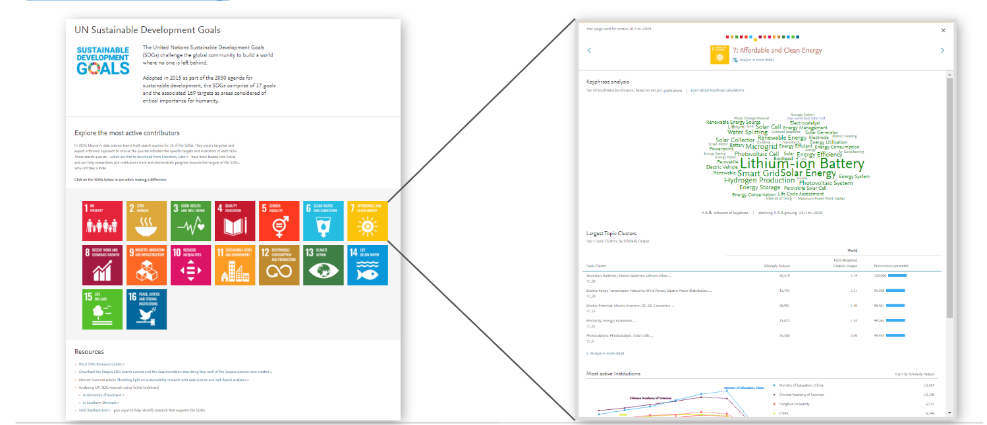Select SDG 7 Affordable and Clean Energy tile

pyautogui.click(x=367, y=221)
